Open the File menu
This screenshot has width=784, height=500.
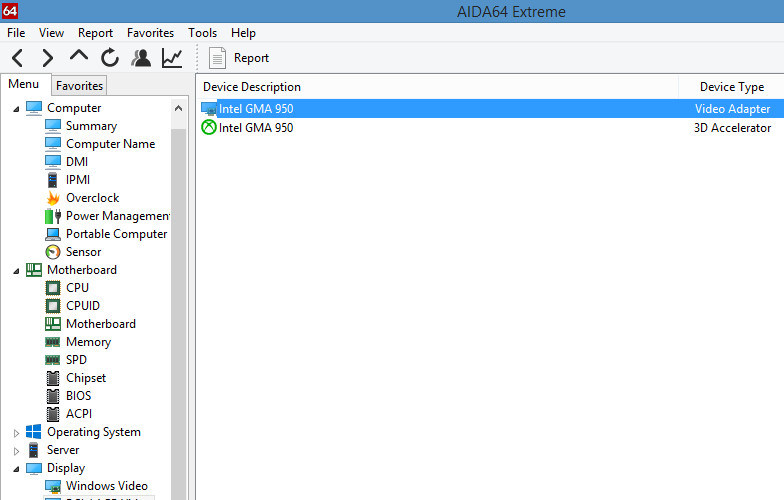[x=16, y=33]
